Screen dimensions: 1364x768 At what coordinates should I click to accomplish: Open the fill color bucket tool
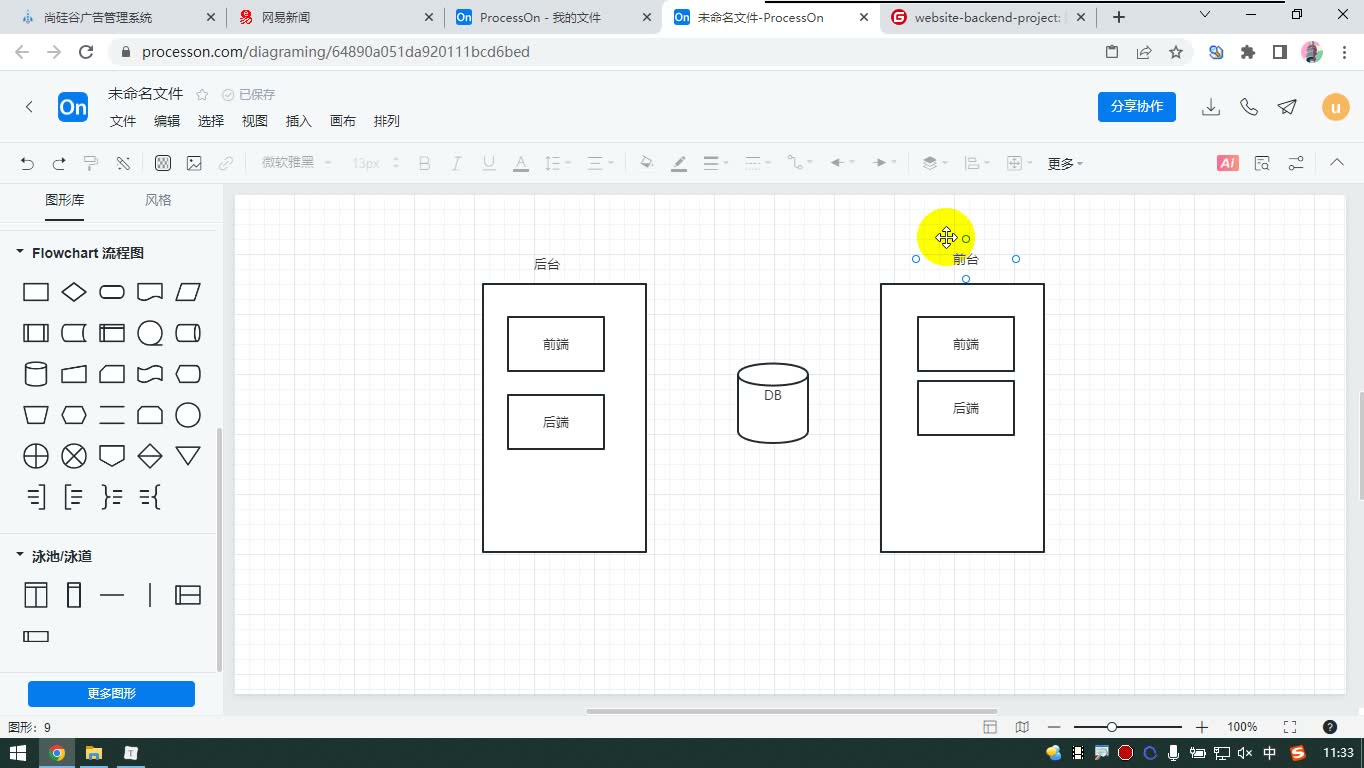646,163
